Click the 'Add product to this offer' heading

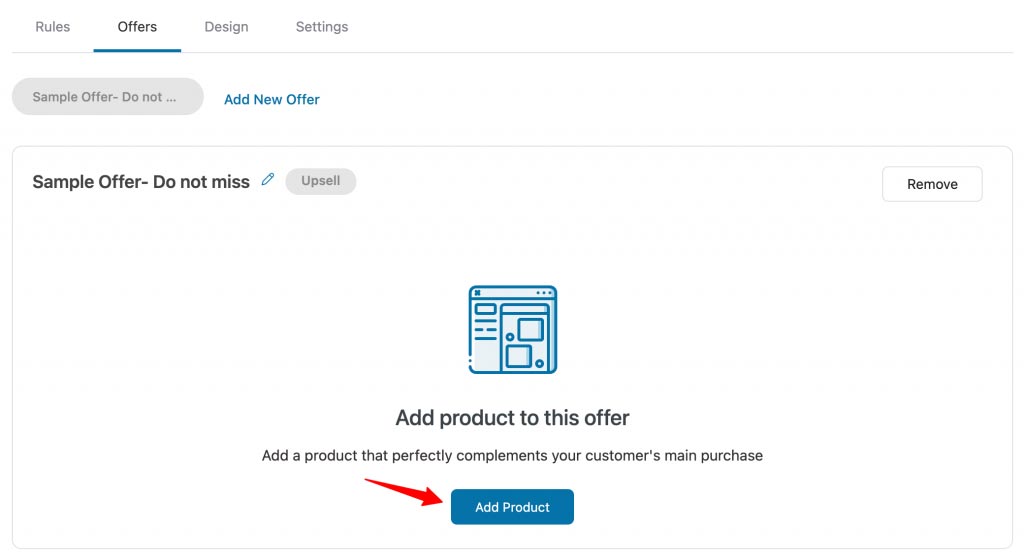pyautogui.click(x=513, y=418)
